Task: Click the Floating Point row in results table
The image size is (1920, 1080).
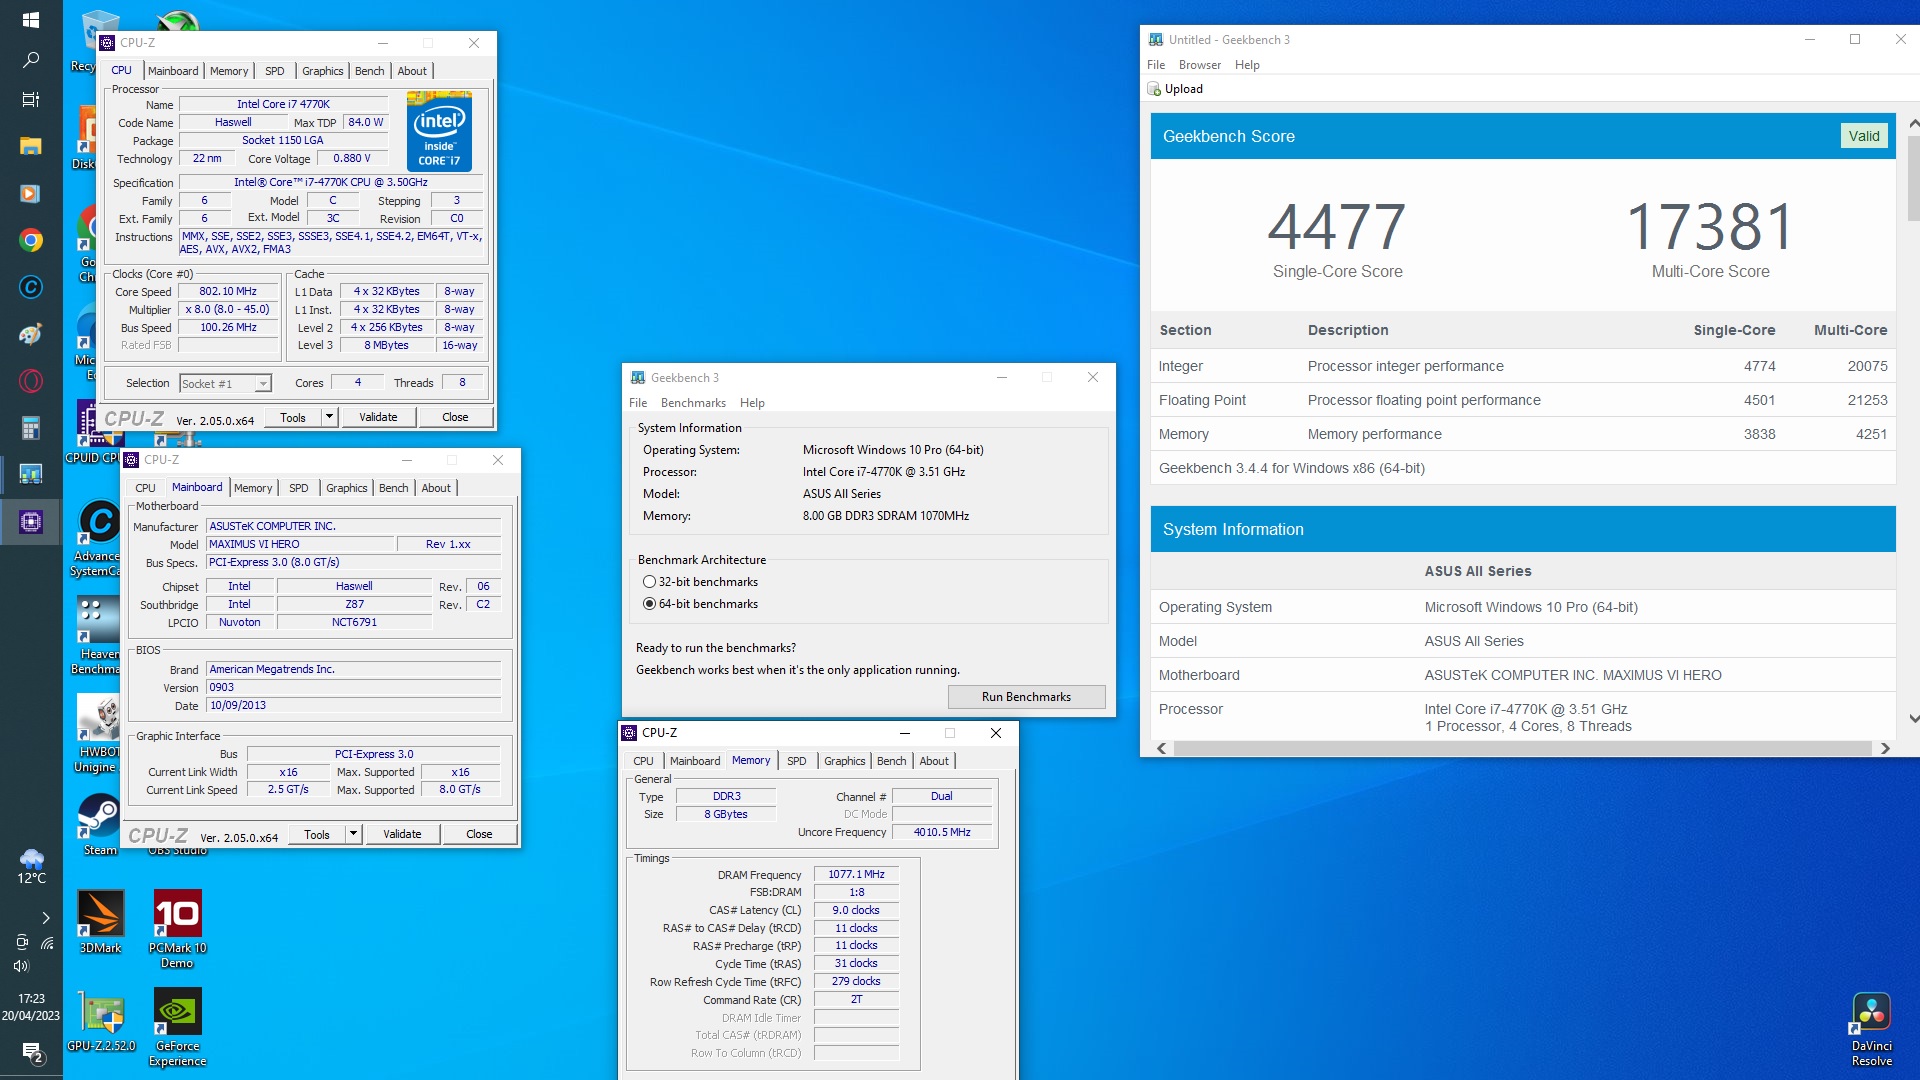Action: [x=1523, y=400]
